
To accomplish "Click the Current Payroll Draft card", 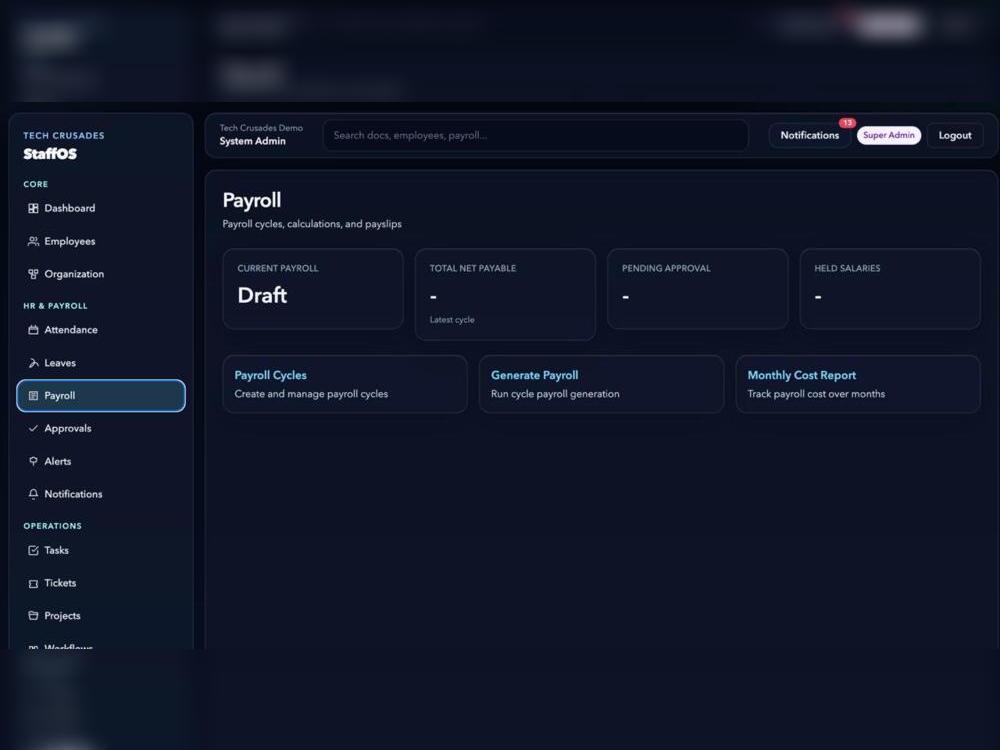I will pos(313,289).
